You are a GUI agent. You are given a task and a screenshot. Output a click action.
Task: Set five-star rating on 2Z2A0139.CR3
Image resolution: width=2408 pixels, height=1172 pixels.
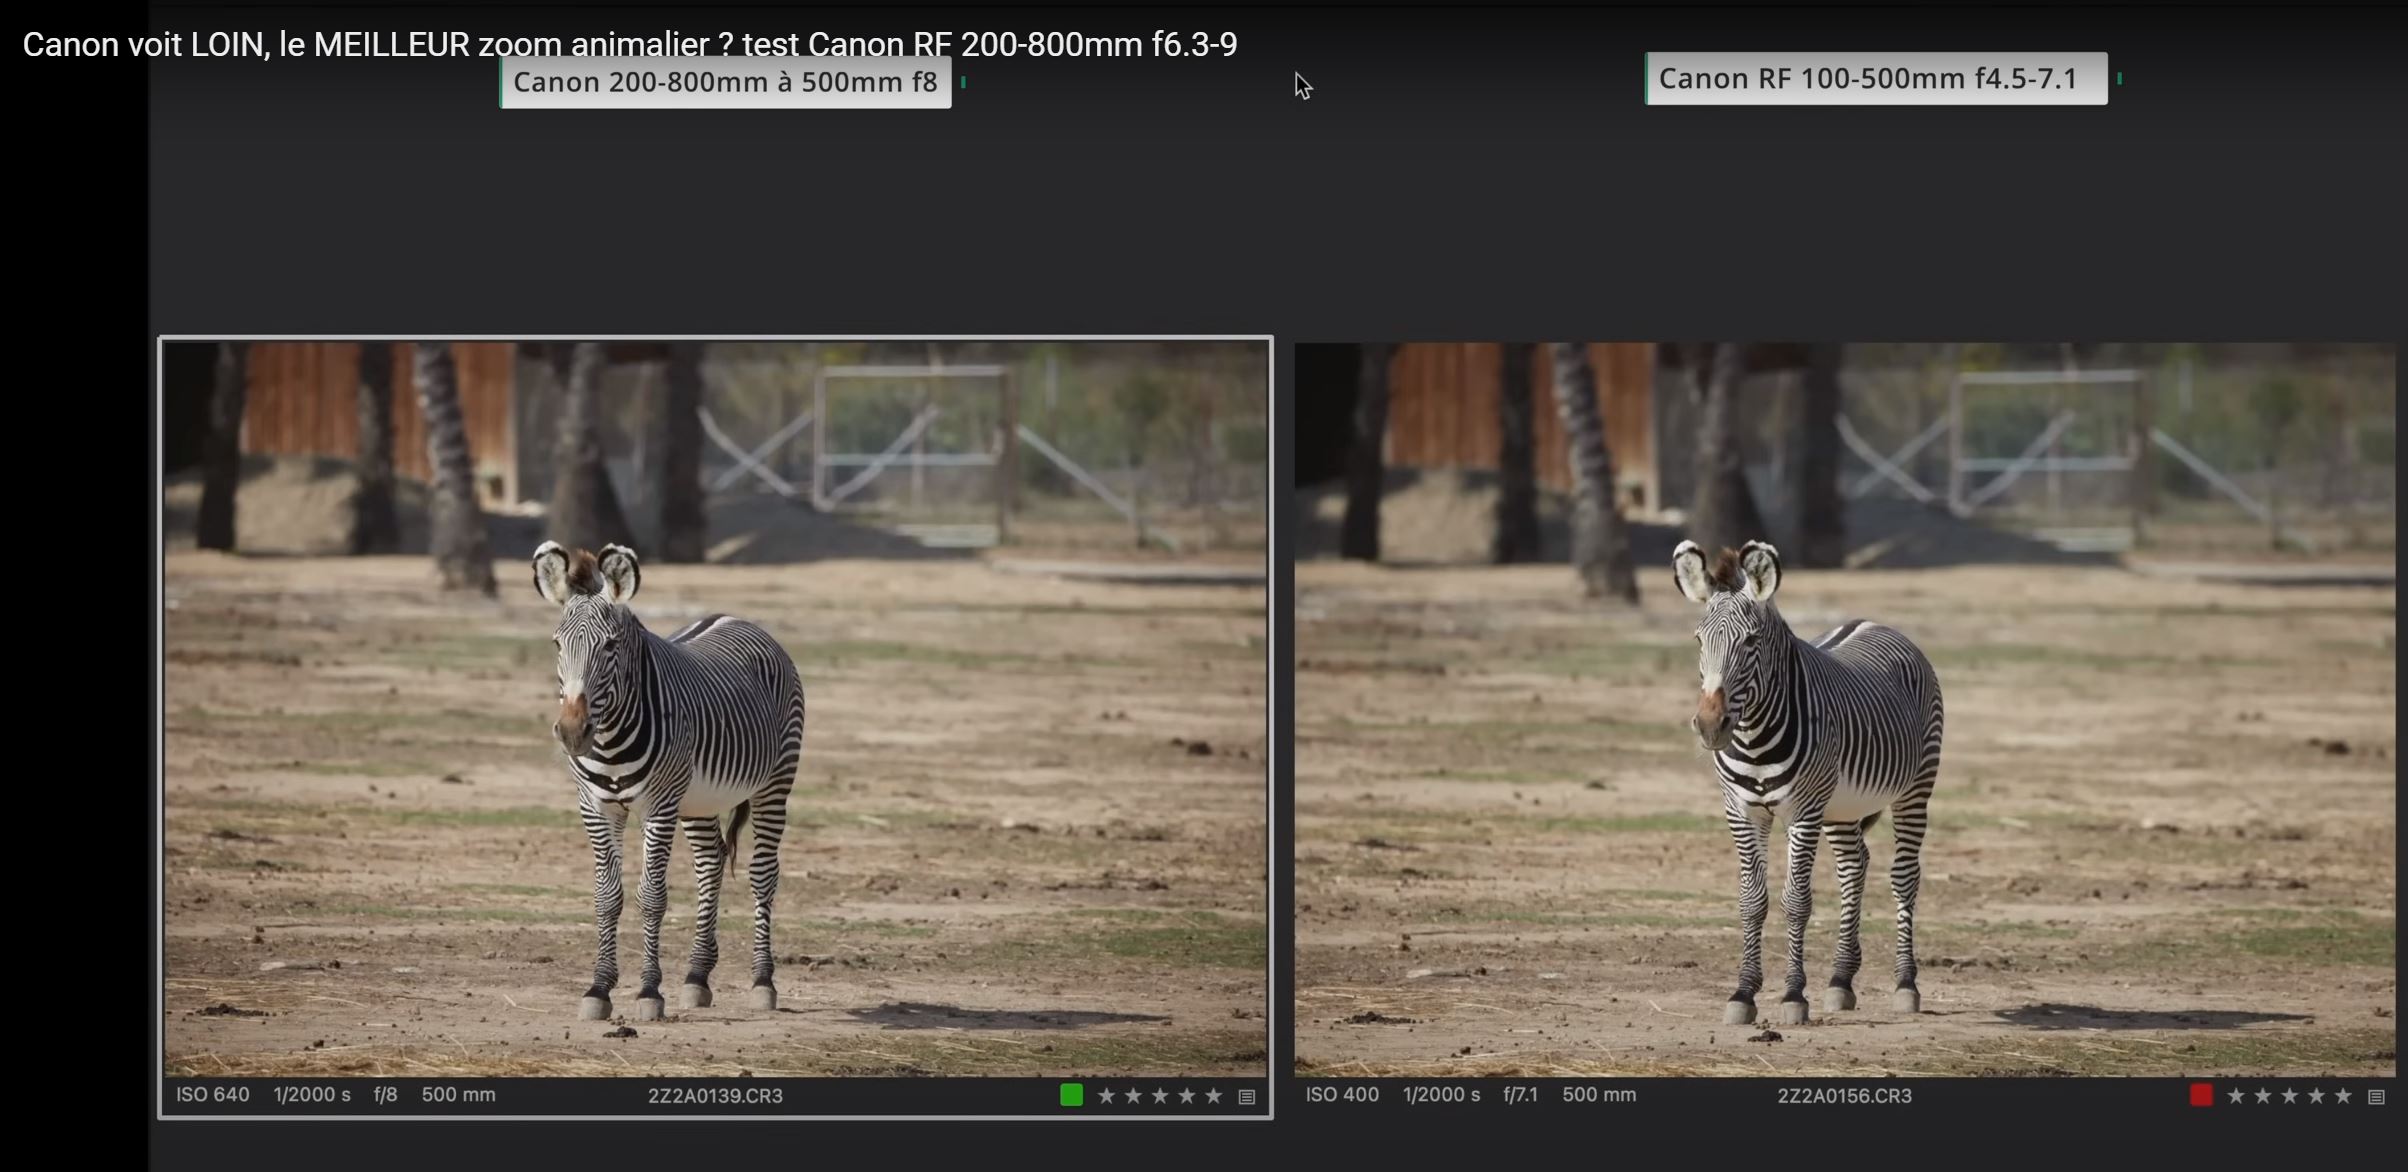pyautogui.click(x=1214, y=1096)
